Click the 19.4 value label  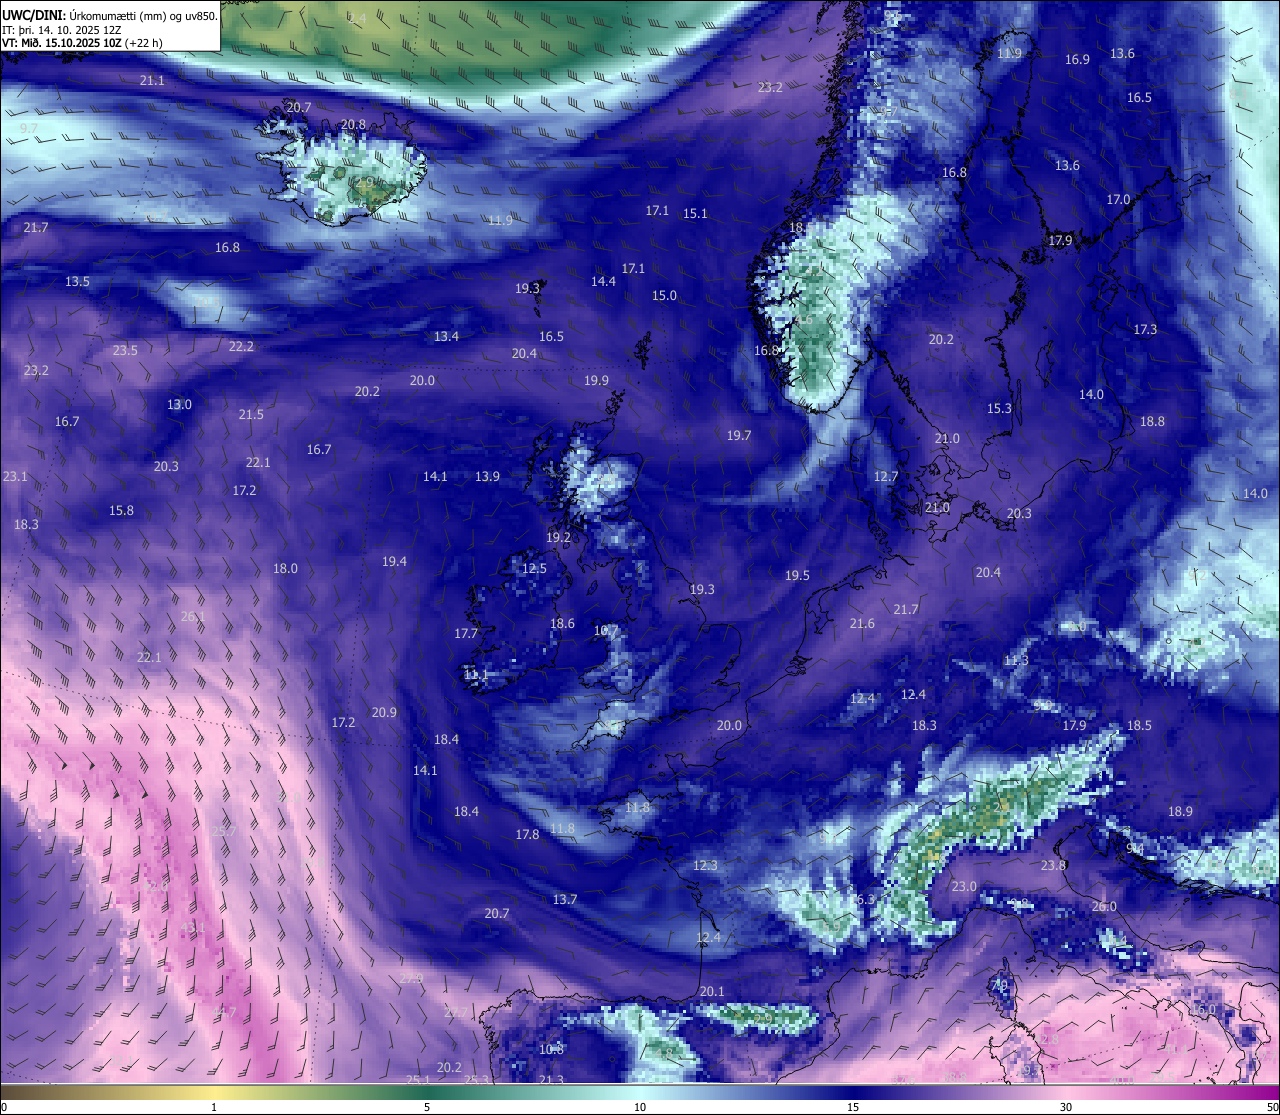point(394,562)
